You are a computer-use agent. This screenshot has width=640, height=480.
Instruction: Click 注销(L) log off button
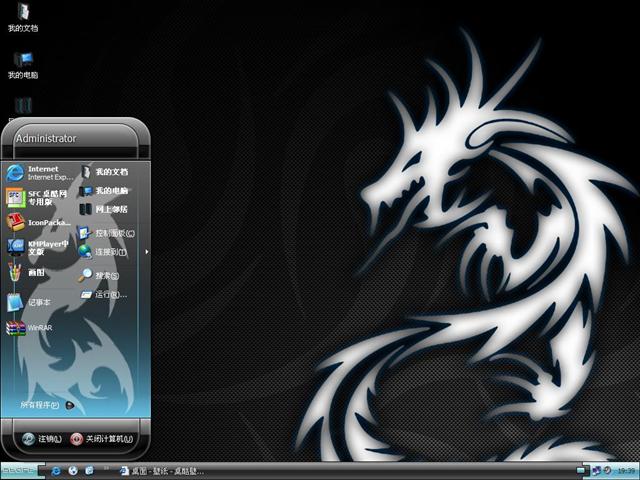42,439
